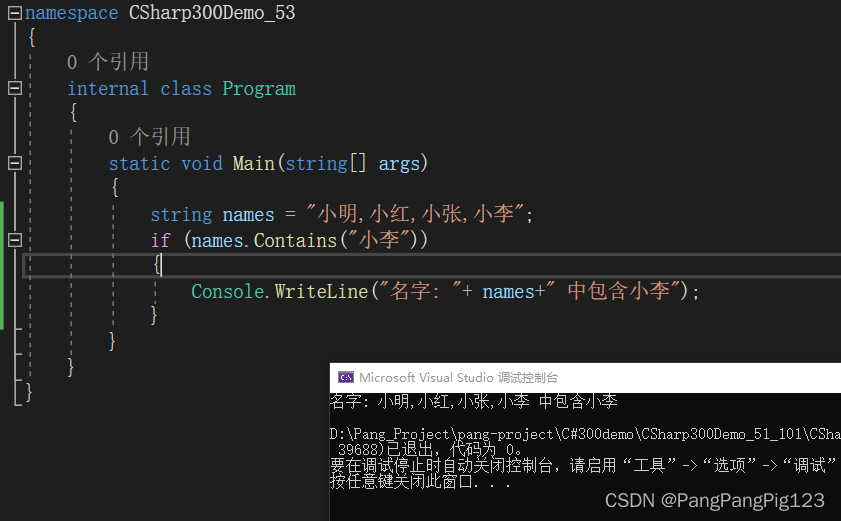Viewport: 841px width, 521px height.
Task: Click the debug console window icon
Action: [x=346, y=377]
